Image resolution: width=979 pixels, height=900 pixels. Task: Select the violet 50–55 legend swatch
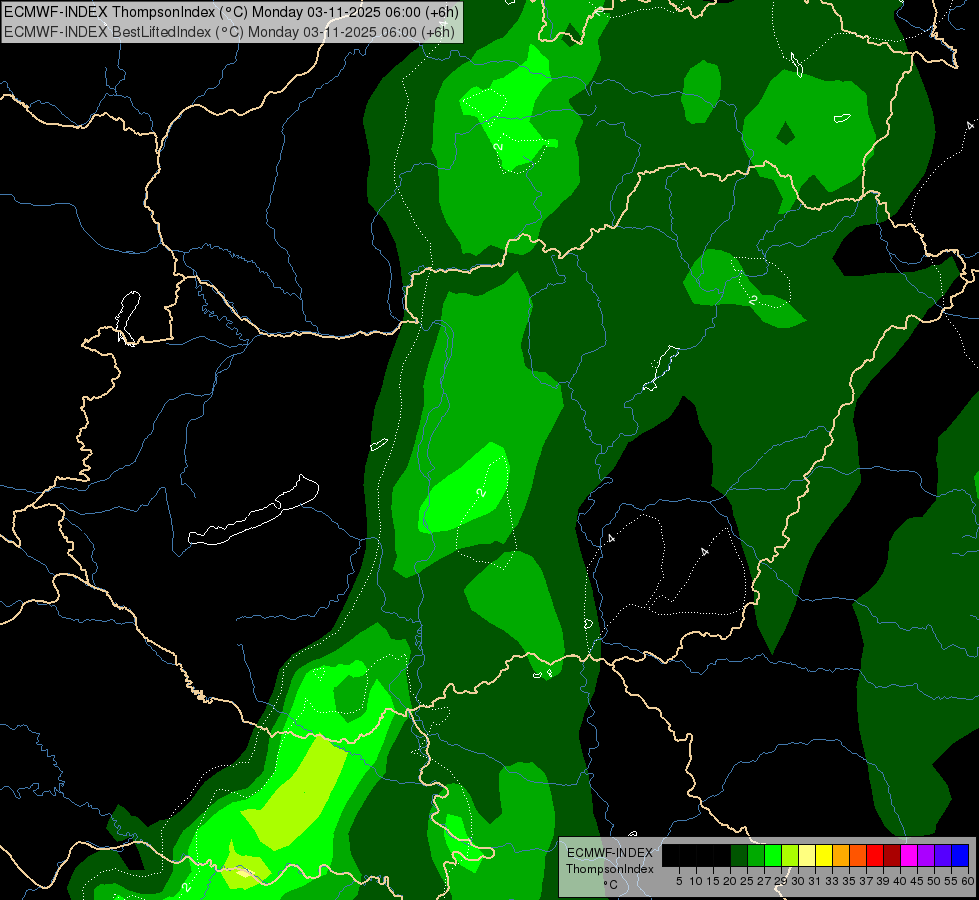coord(943,855)
